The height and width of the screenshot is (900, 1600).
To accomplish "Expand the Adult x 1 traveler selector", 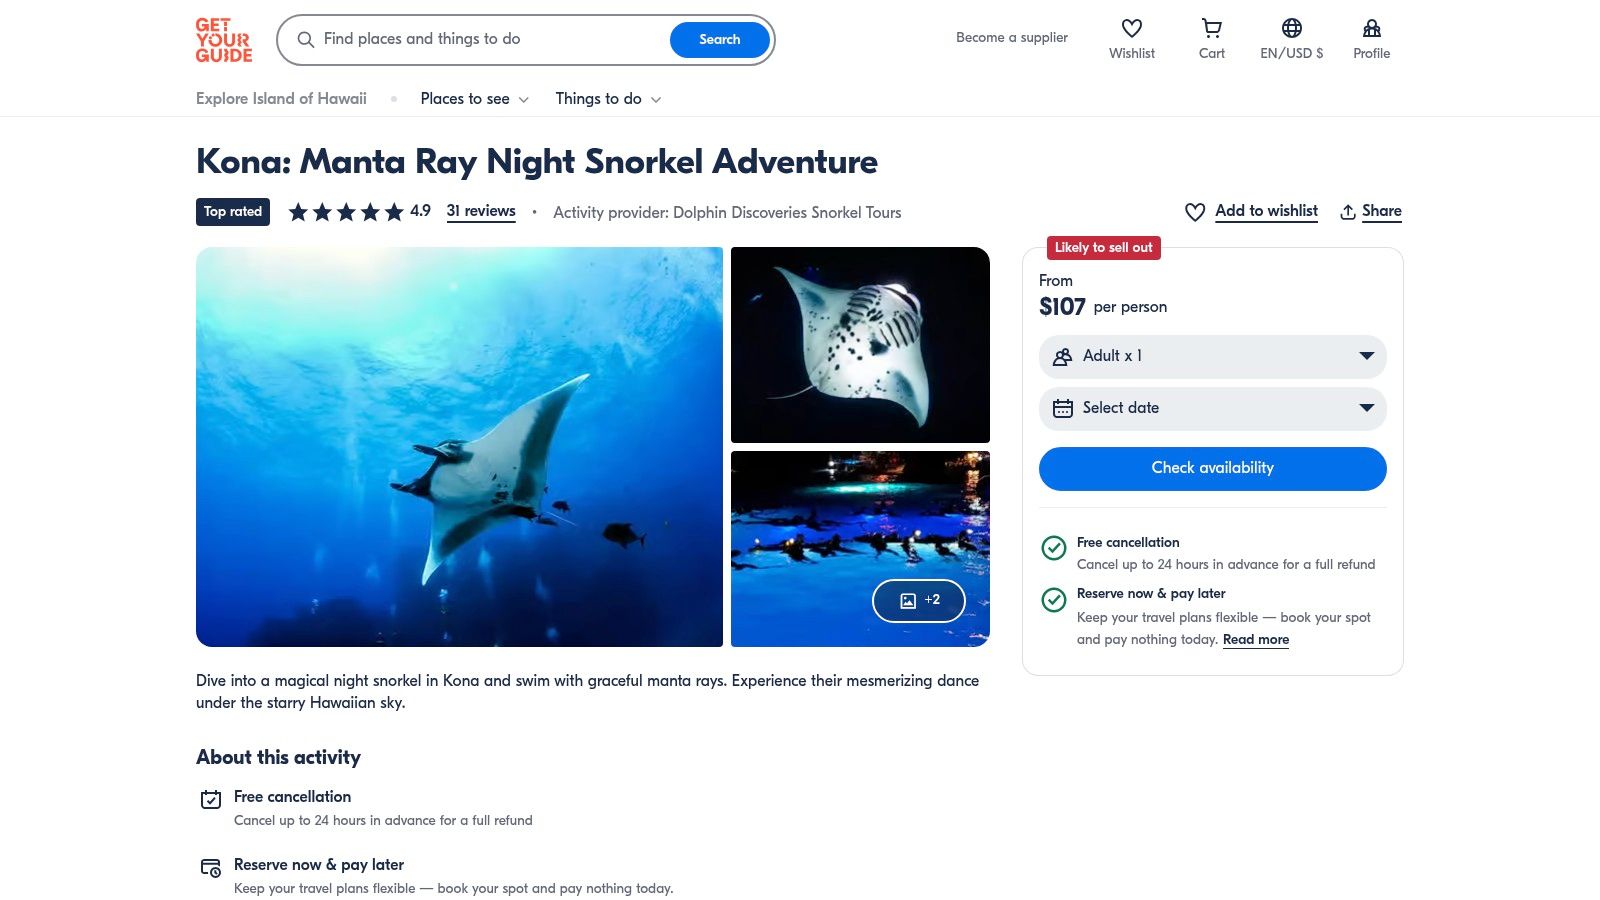I will [1211, 356].
